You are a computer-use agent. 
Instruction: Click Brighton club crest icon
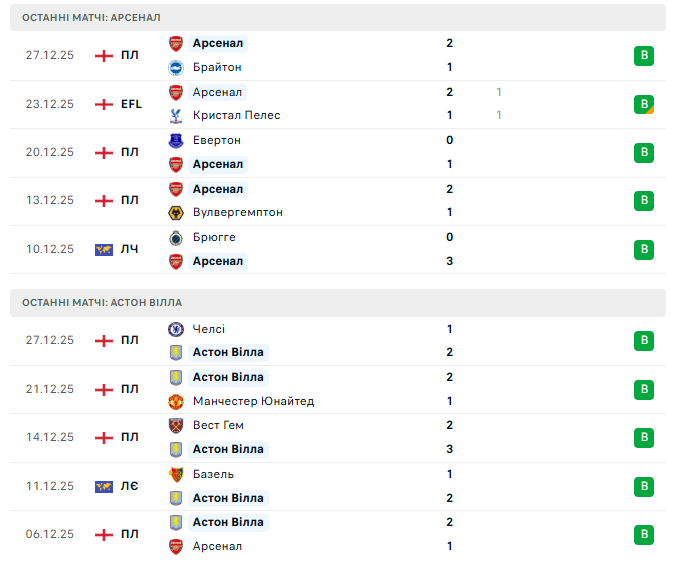(176, 67)
